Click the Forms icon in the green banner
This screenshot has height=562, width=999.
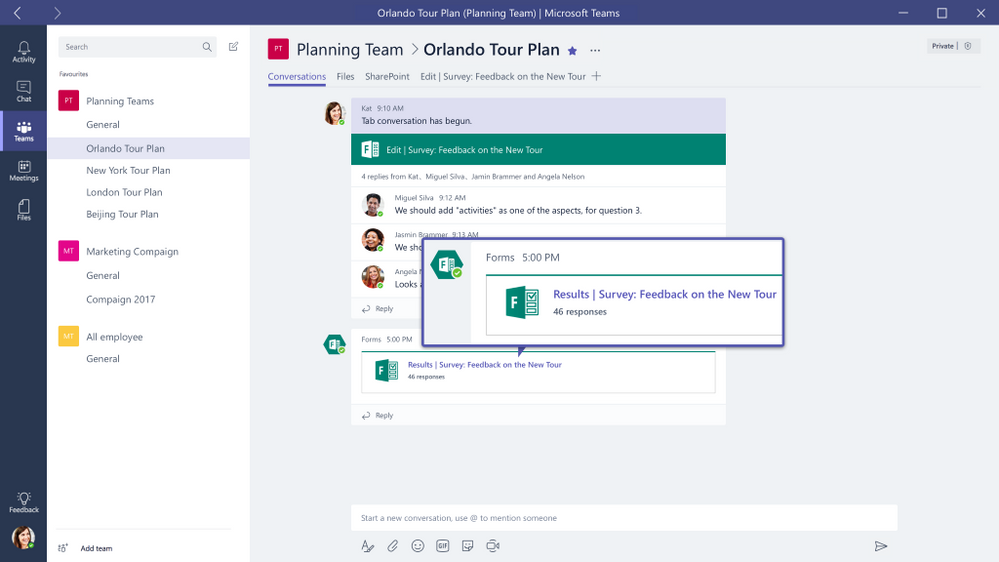pyautogui.click(x=370, y=150)
